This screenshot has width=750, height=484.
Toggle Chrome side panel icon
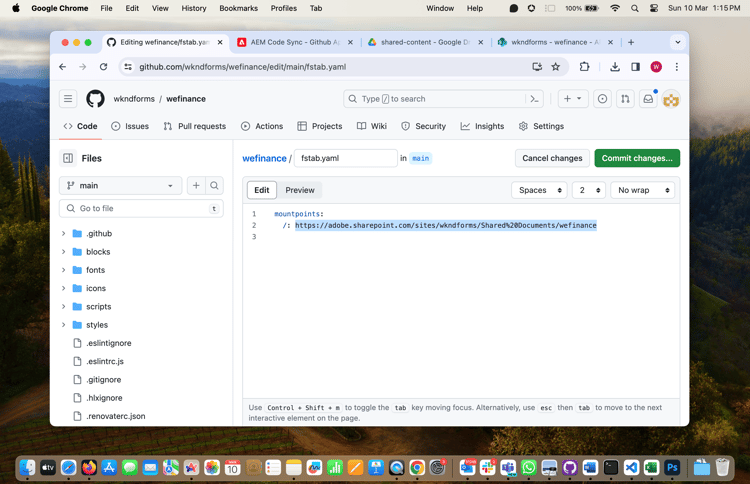635,67
